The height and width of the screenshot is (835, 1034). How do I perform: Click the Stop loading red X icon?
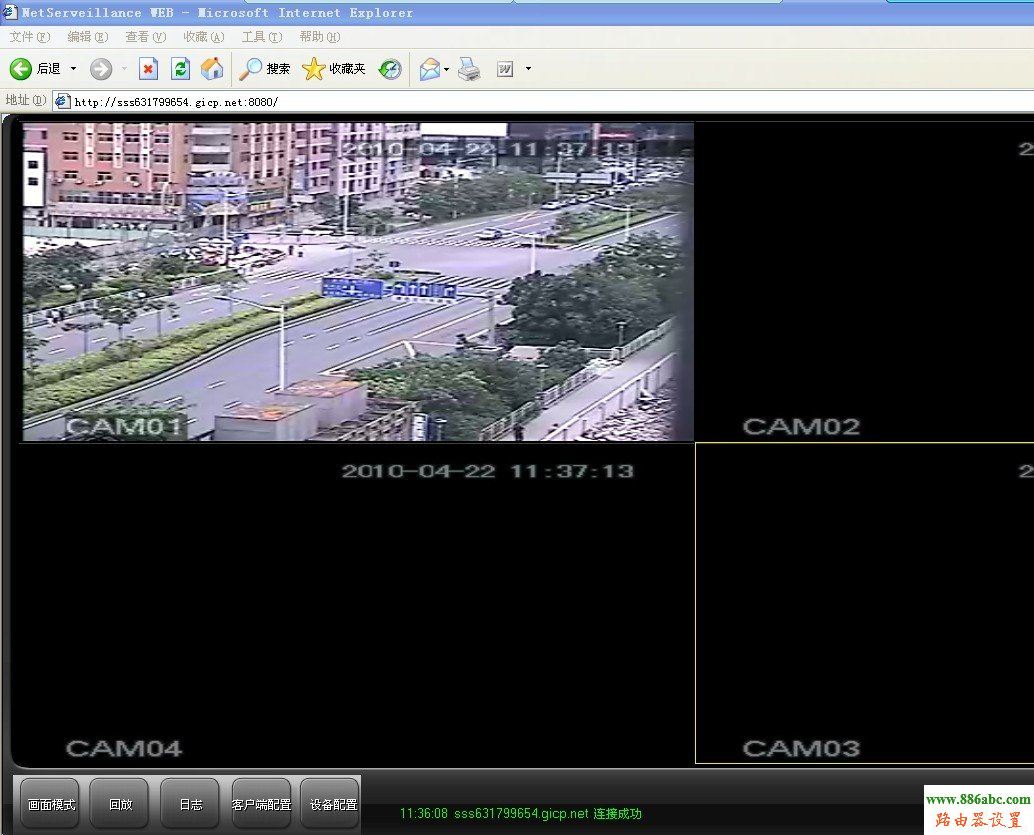coord(148,69)
